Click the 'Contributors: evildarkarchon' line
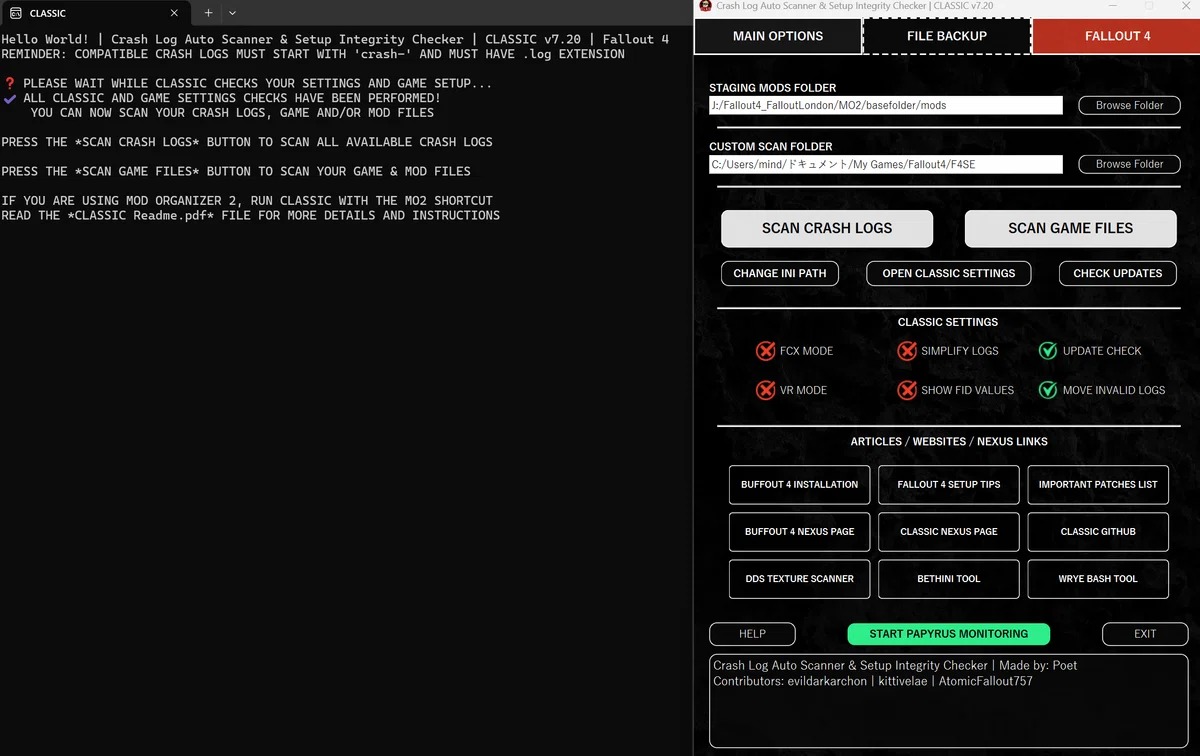1200x756 pixels. [873, 681]
